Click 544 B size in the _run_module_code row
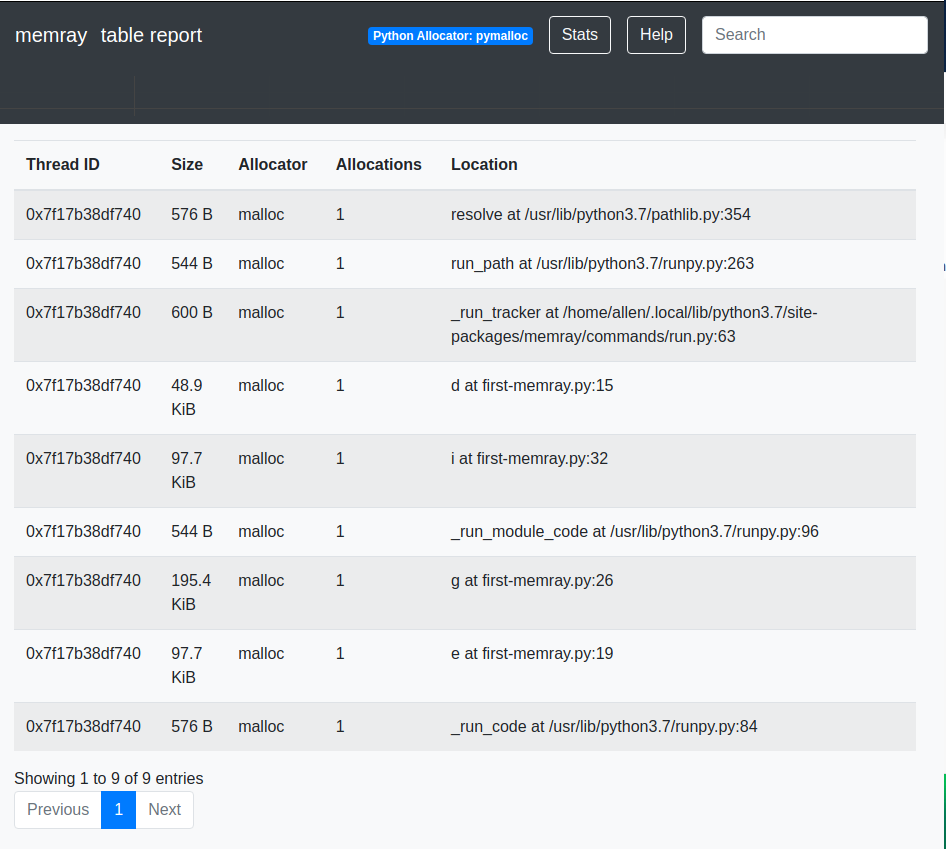This screenshot has height=849, width=946. (192, 532)
